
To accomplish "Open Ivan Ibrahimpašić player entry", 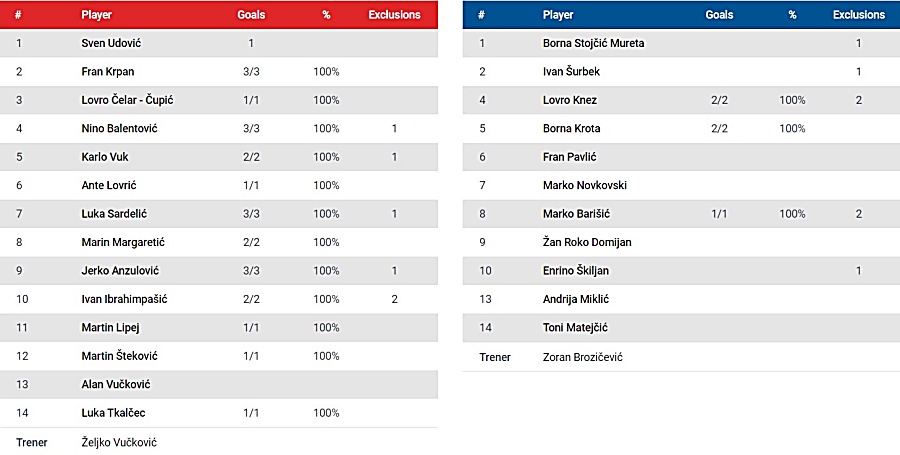I will pos(126,299).
